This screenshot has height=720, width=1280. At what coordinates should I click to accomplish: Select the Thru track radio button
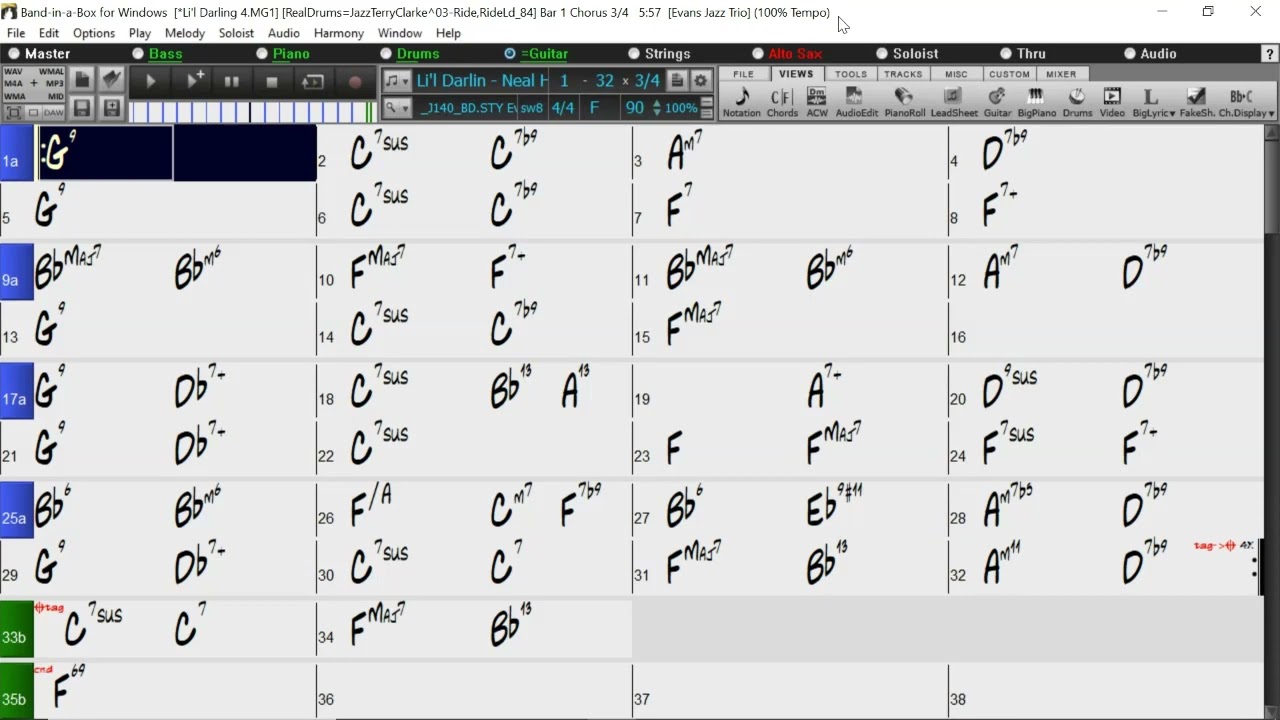click(1006, 54)
